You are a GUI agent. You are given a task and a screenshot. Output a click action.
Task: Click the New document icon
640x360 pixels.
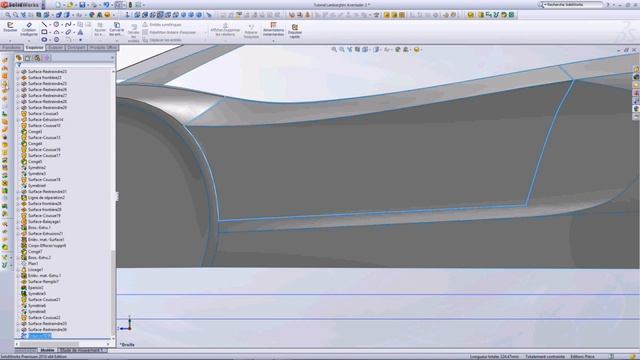pos(58,4)
